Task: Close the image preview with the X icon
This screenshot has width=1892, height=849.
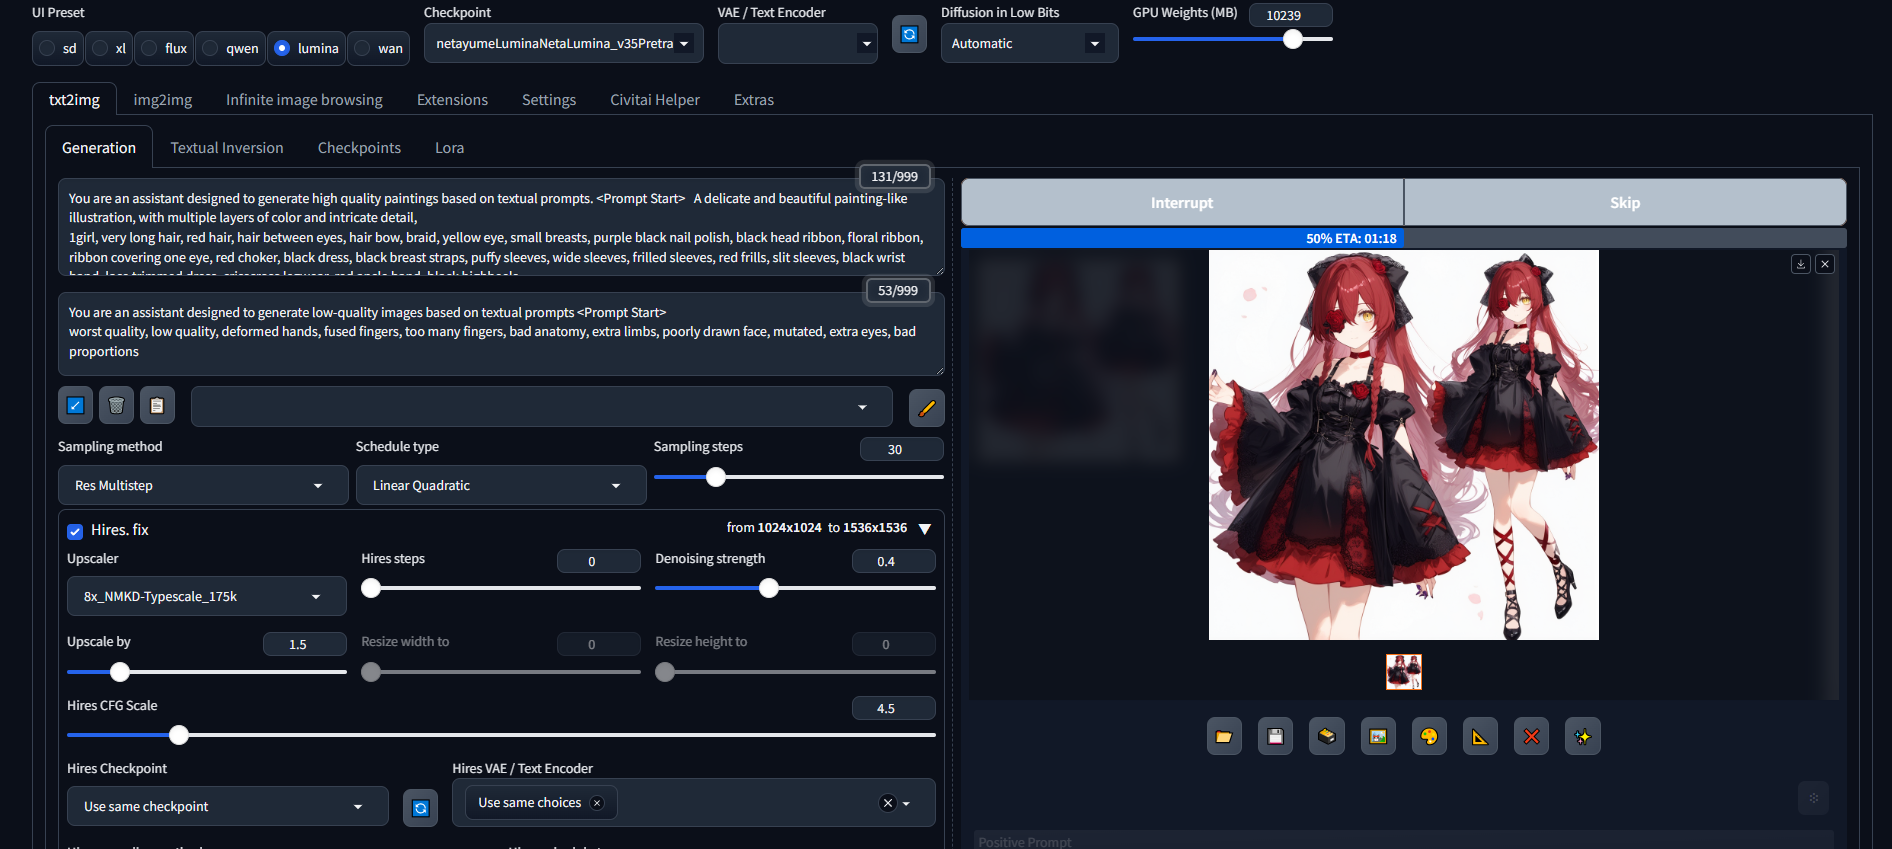Action: [1825, 264]
